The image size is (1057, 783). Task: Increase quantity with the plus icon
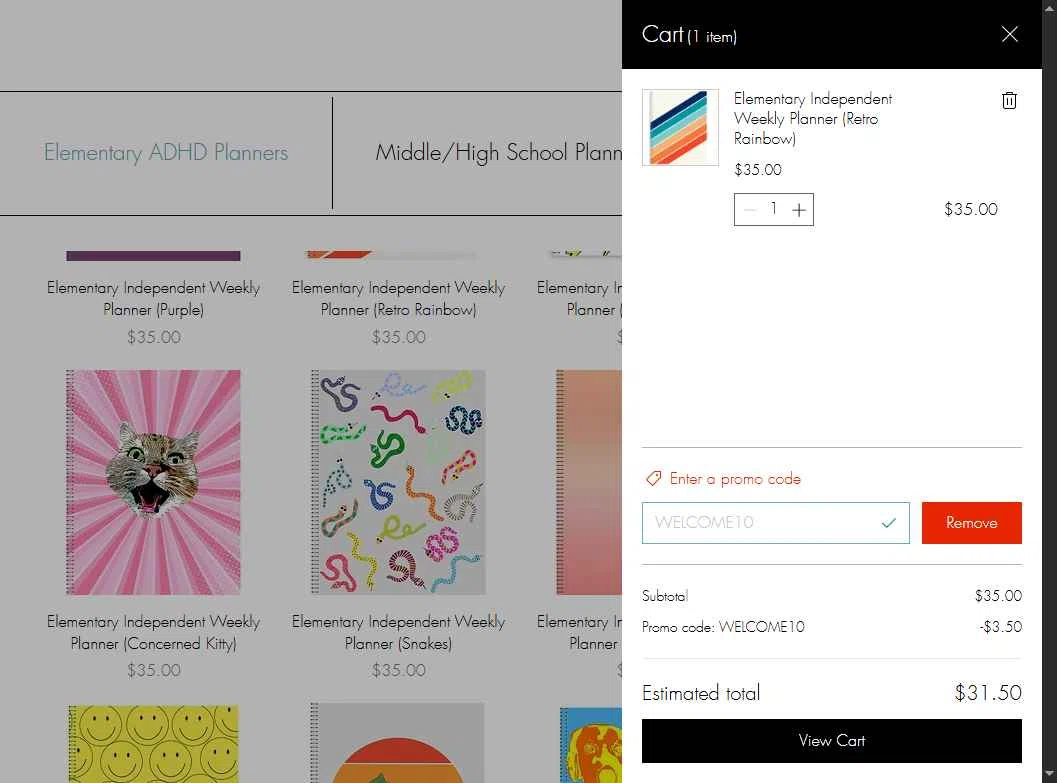tap(799, 210)
